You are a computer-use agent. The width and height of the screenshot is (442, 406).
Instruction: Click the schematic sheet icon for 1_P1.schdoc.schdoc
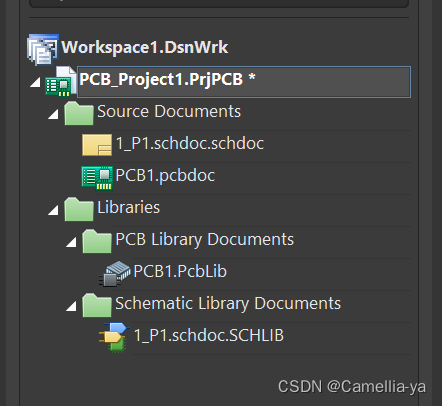[97, 145]
